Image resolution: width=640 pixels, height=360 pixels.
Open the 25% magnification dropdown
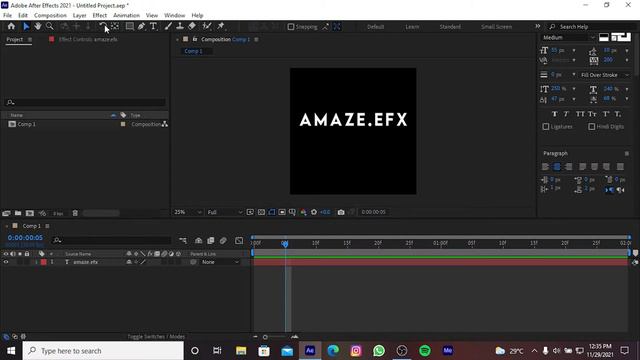[x=188, y=212]
